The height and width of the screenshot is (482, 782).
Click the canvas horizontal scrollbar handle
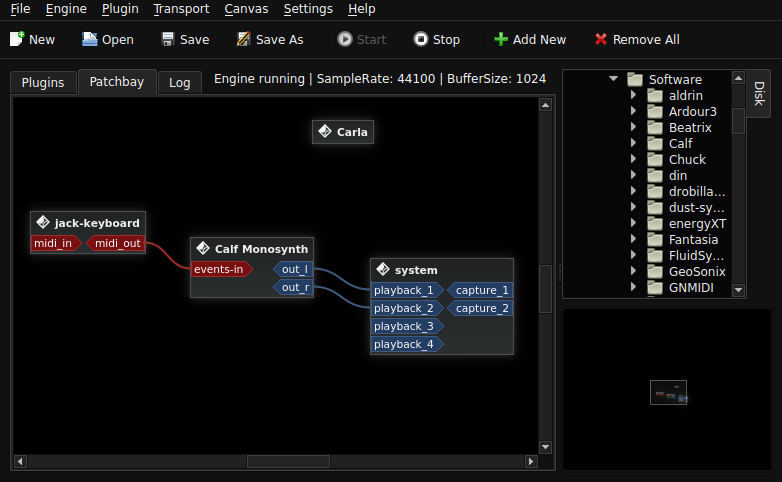point(288,462)
